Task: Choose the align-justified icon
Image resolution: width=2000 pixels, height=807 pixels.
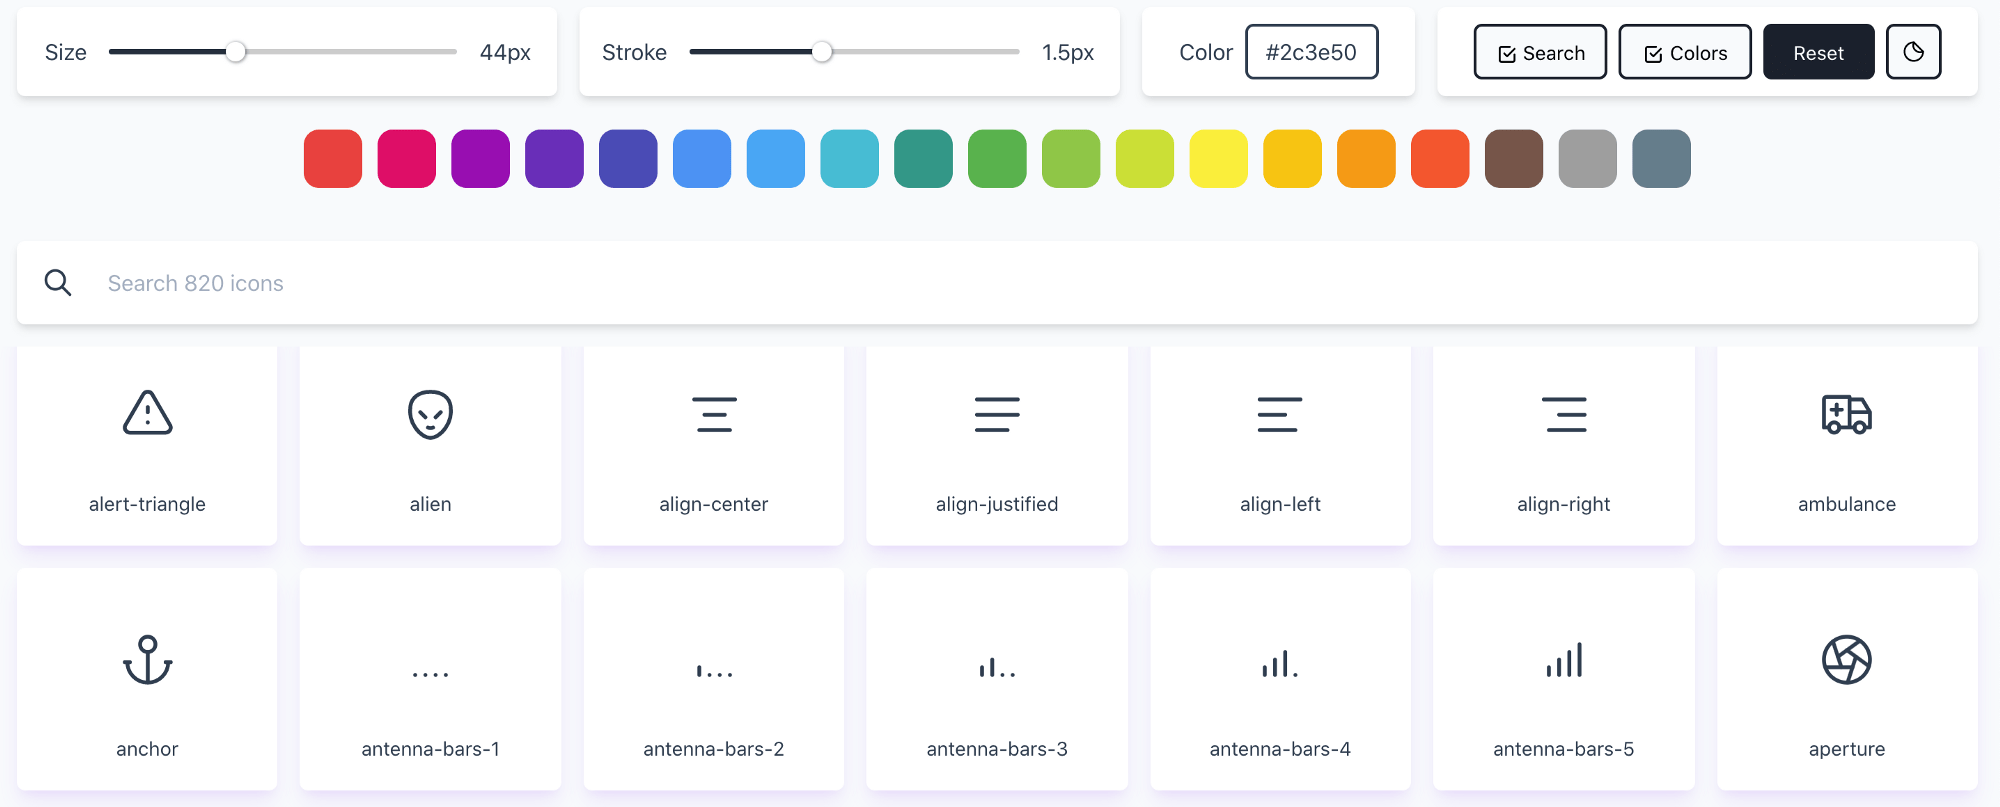Action: [x=997, y=414]
